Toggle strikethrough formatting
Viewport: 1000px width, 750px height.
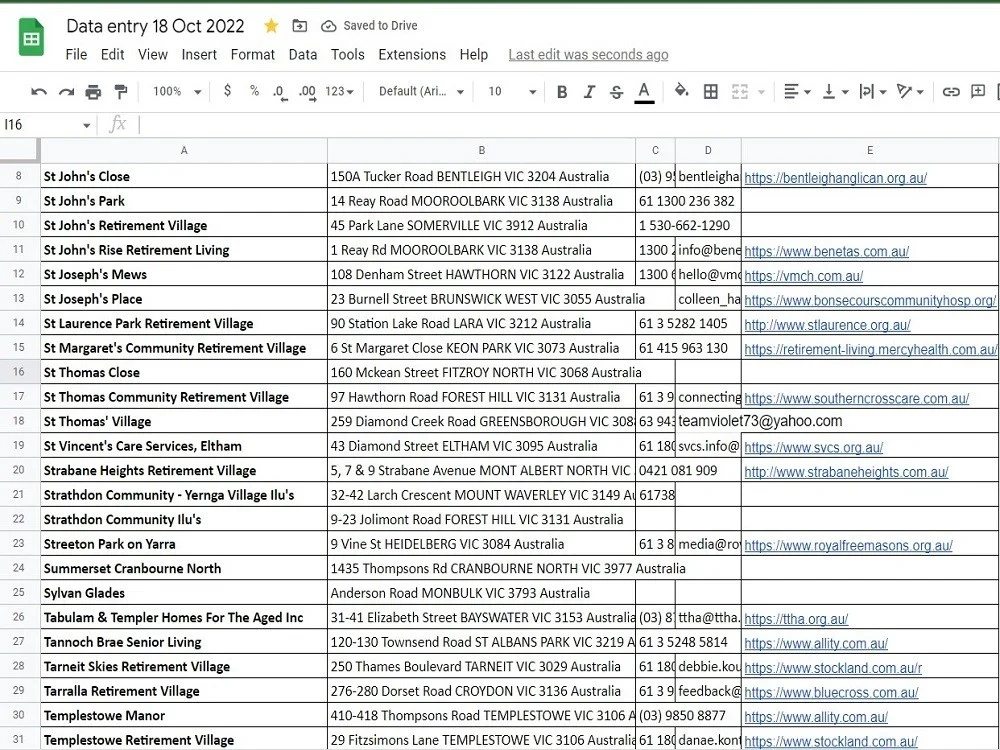coord(616,92)
